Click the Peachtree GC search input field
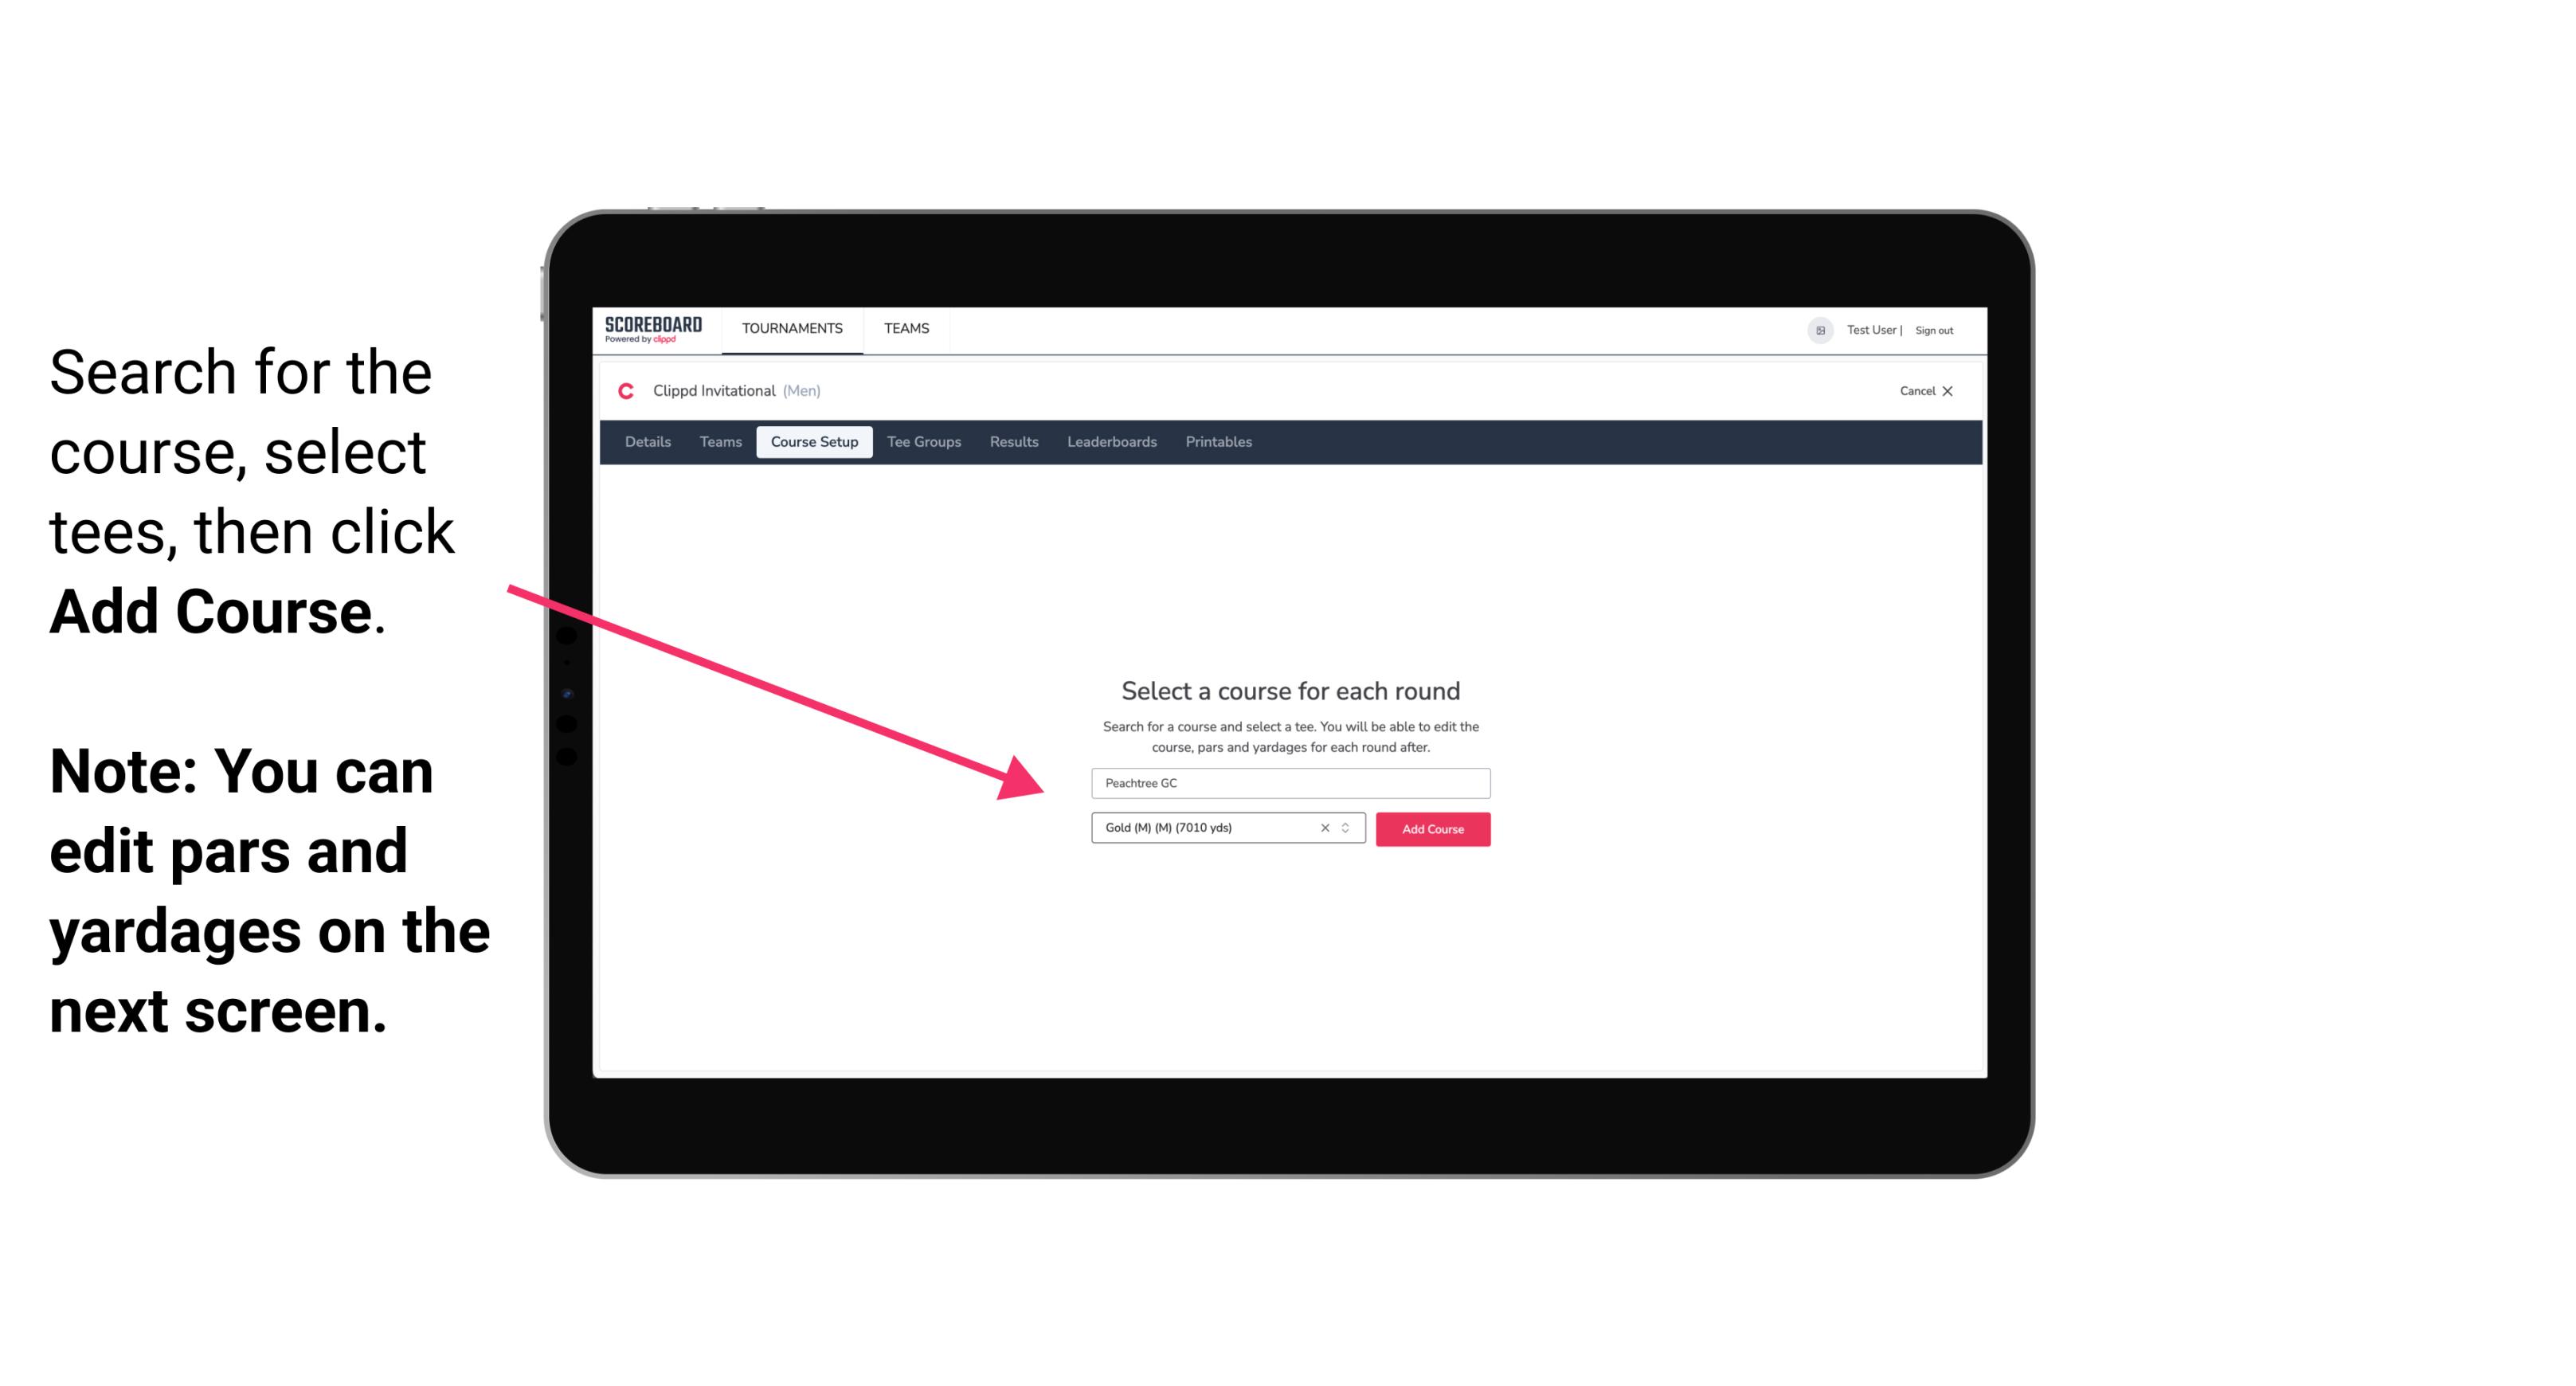 coord(1288,781)
